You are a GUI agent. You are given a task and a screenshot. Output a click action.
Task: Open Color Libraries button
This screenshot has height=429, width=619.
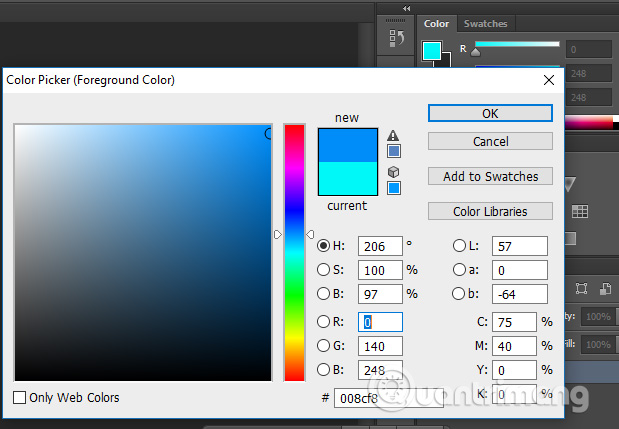coord(490,211)
